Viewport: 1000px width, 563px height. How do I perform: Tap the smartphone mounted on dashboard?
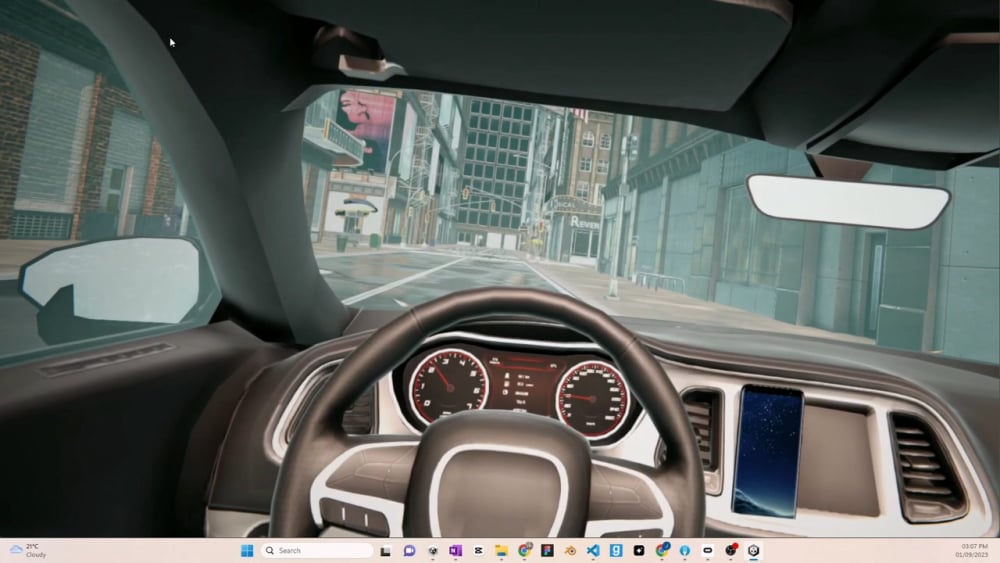coord(768,451)
